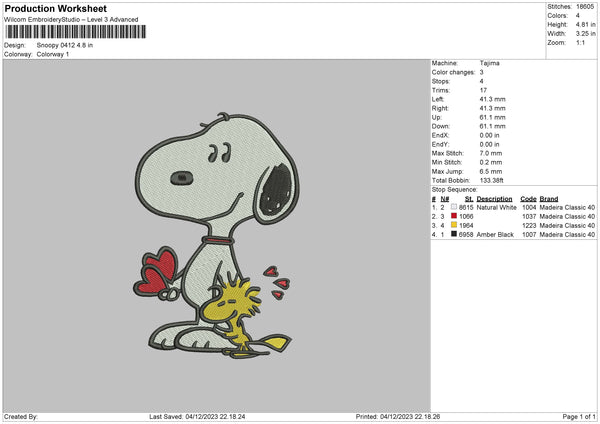Click the Description column header
This screenshot has height=424, width=600.
click(x=494, y=199)
